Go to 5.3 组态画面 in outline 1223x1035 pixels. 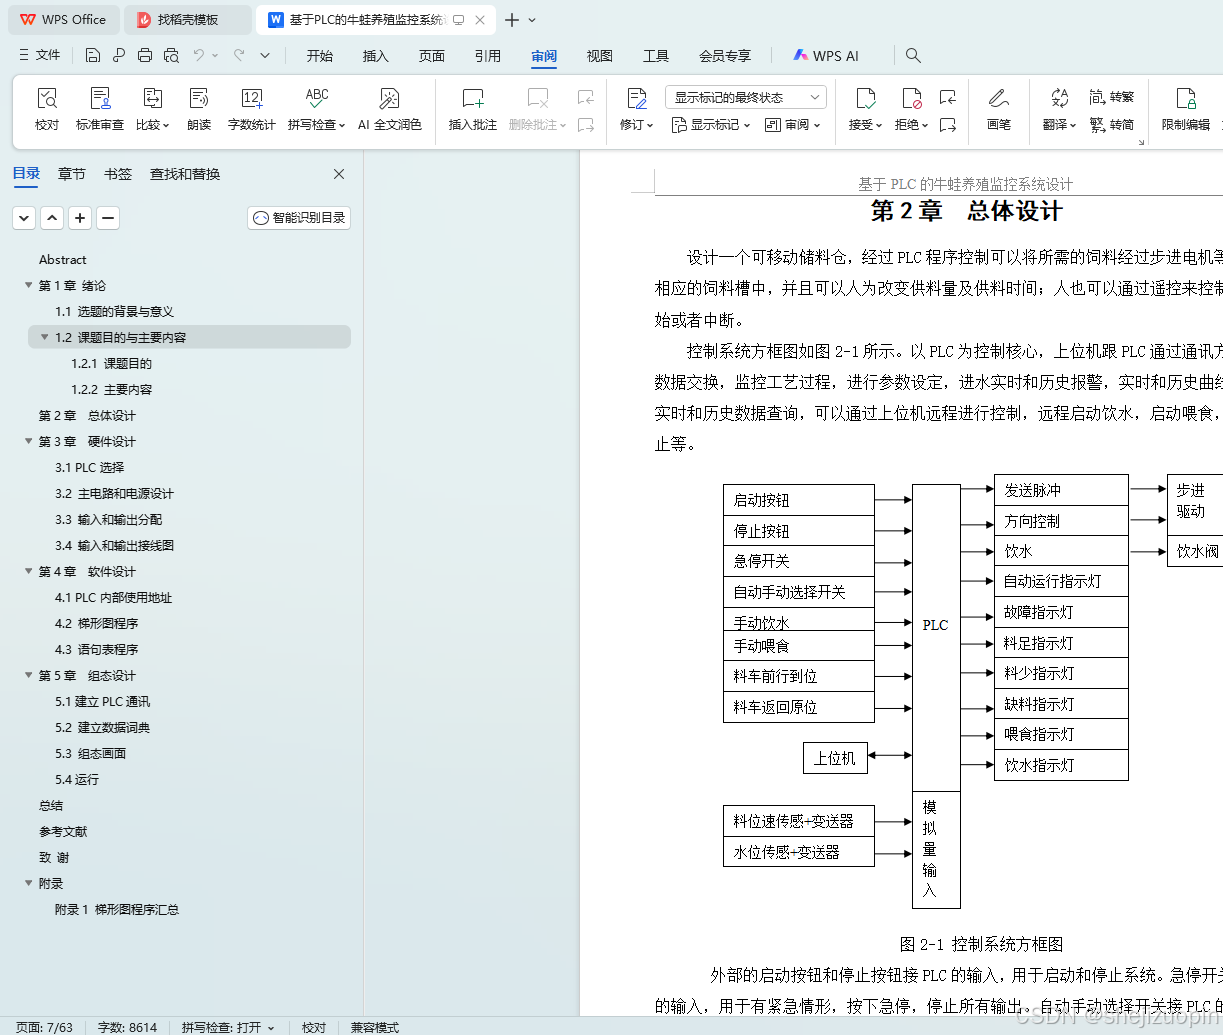pyautogui.click(x=91, y=753)
